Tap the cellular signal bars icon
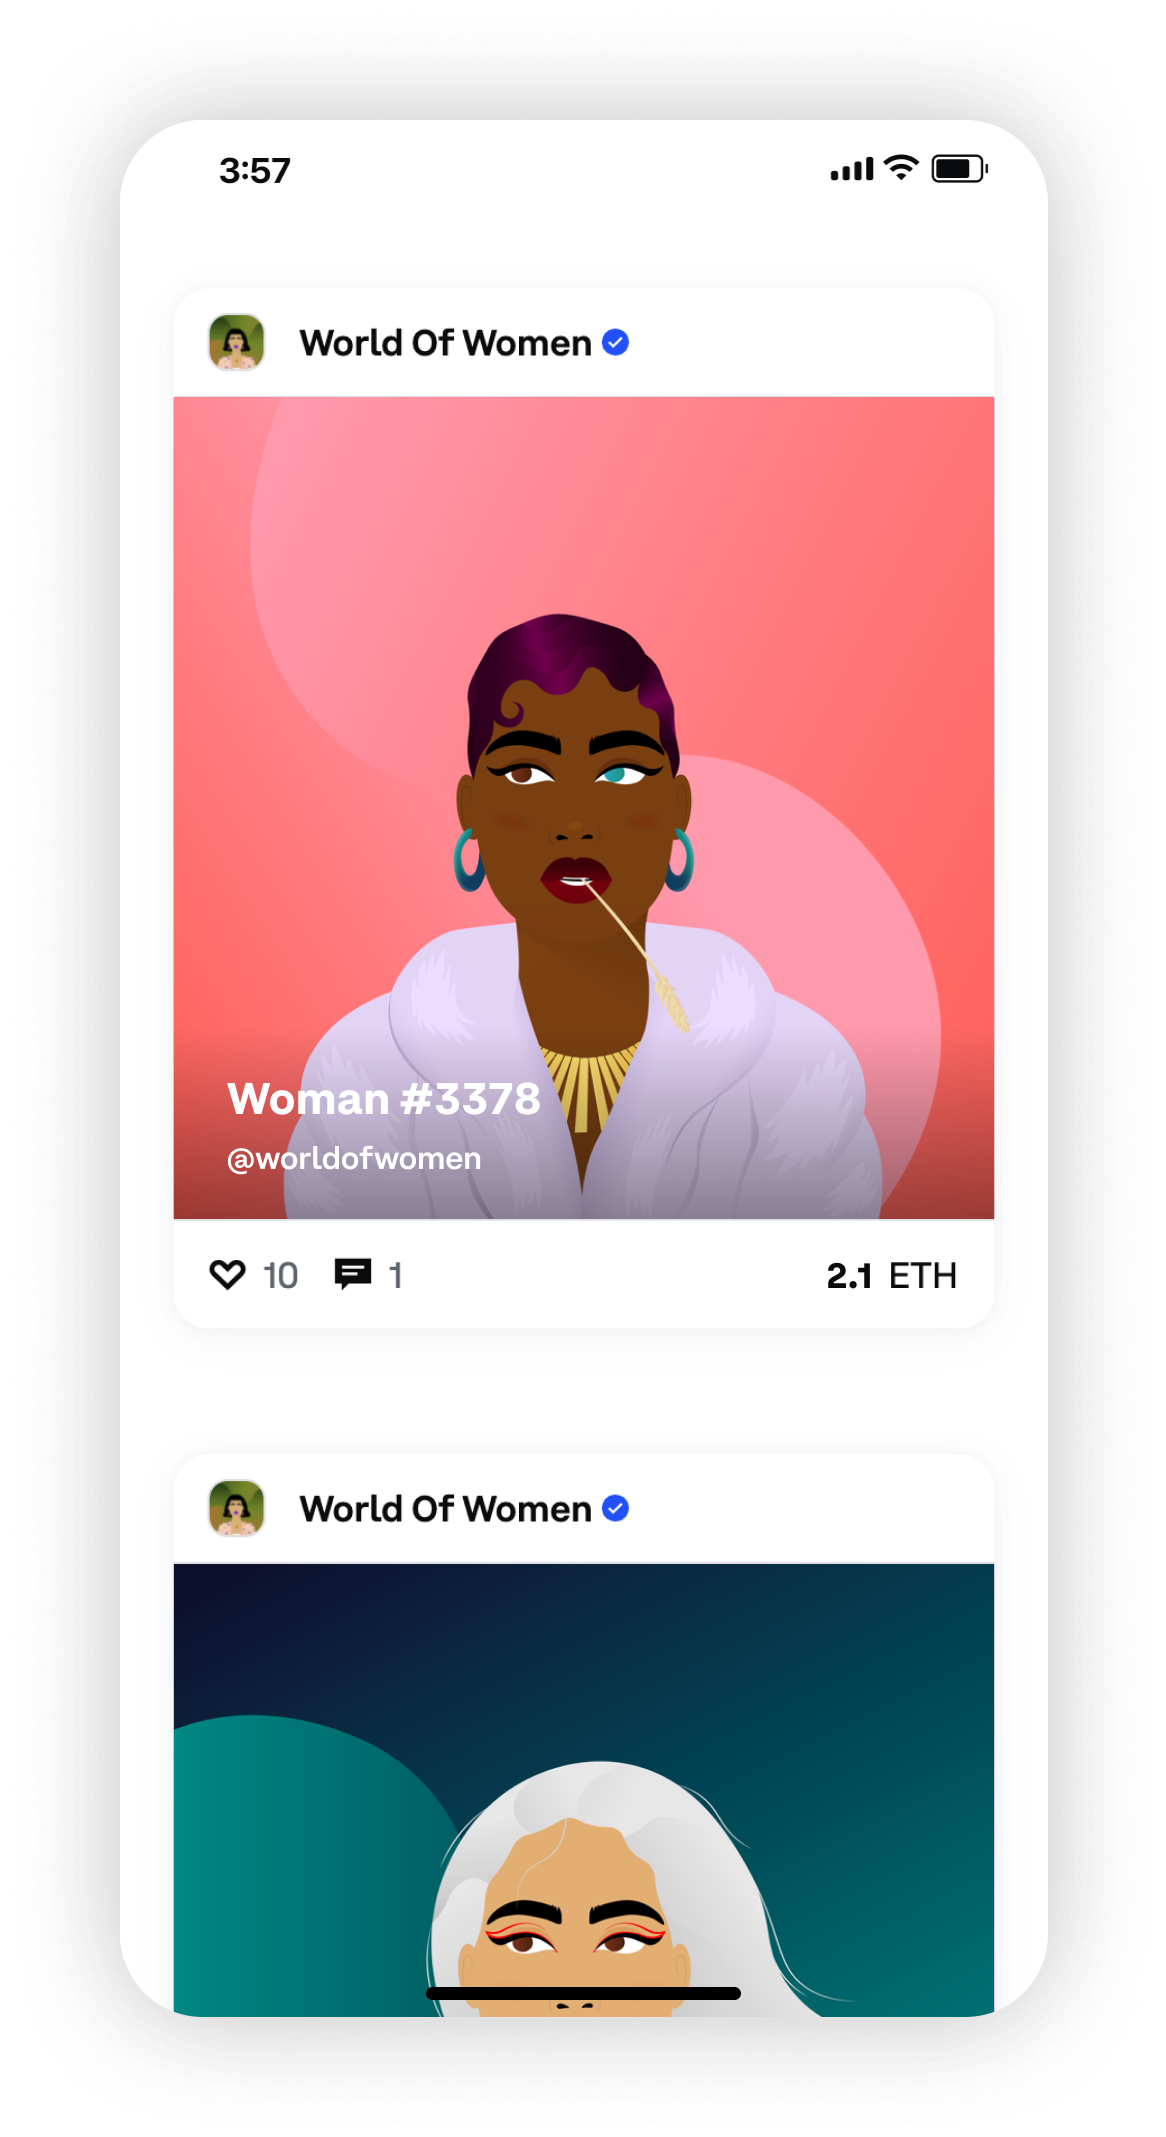The height and width of the screenshot is (2137, 1166). [852, 170]
